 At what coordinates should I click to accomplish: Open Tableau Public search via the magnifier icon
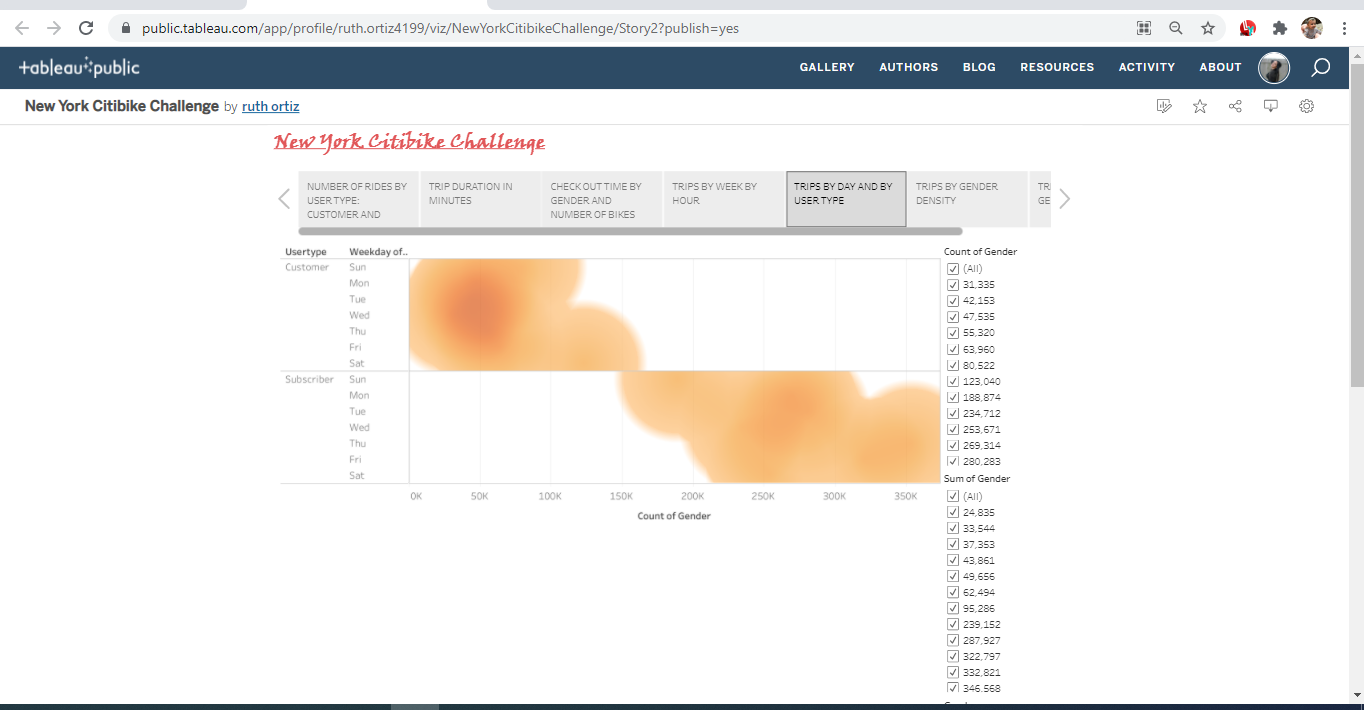tap(1319, 67)
